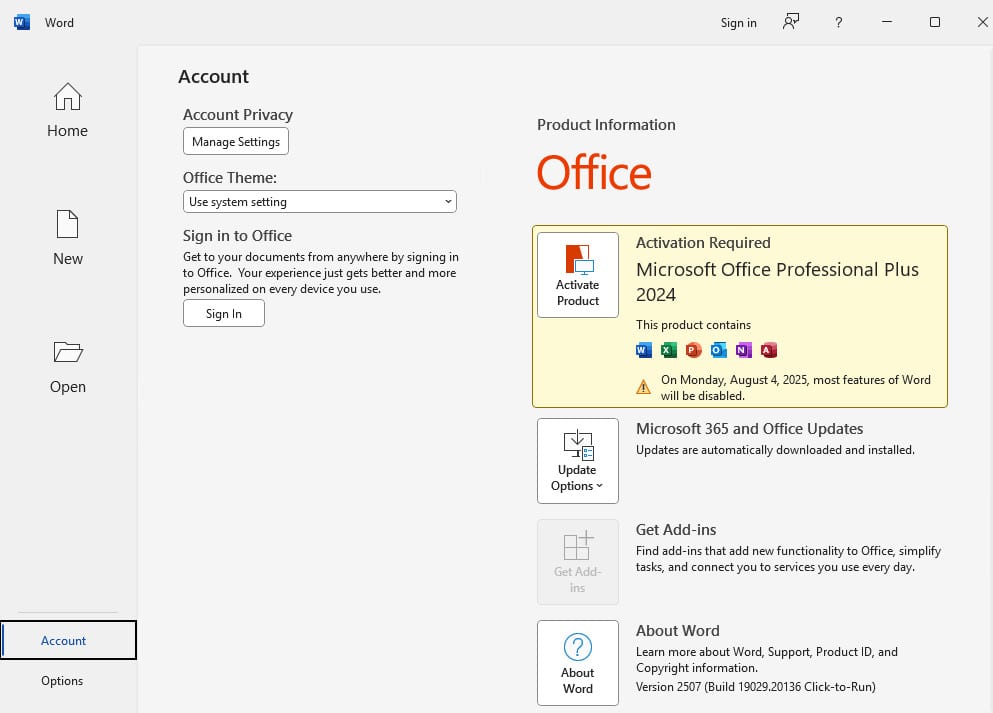Click the Office logo text
The height and width of the screenshot is (713, 993).
pyautogui.click(x=594, y=172)
